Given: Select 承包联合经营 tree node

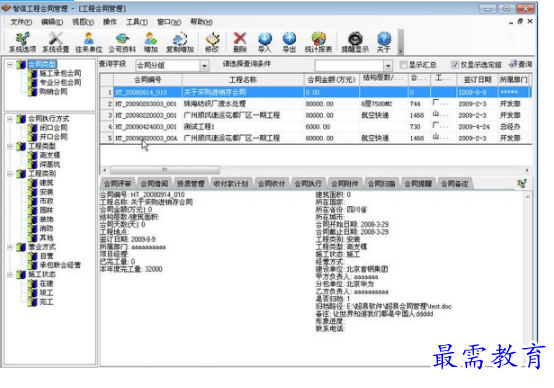Looking at the screenshot, I should click(x=60, y=265).
